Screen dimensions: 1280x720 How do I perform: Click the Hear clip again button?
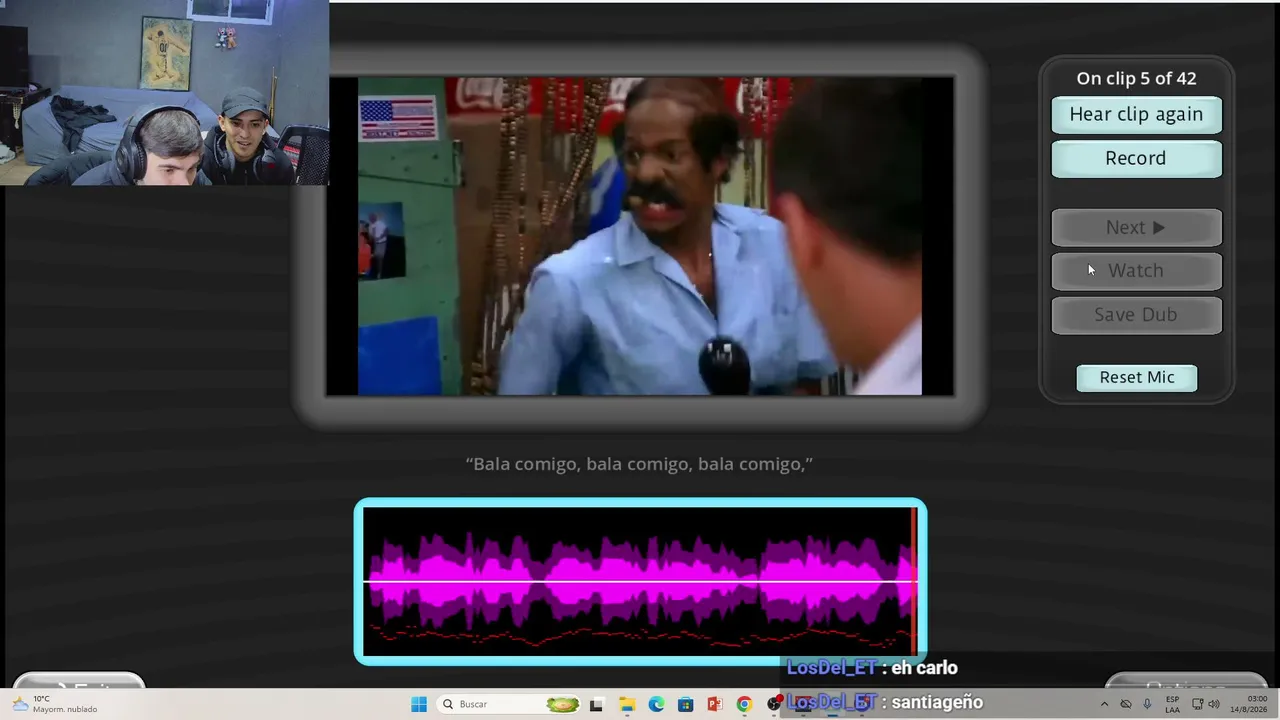click(1136, 114)
